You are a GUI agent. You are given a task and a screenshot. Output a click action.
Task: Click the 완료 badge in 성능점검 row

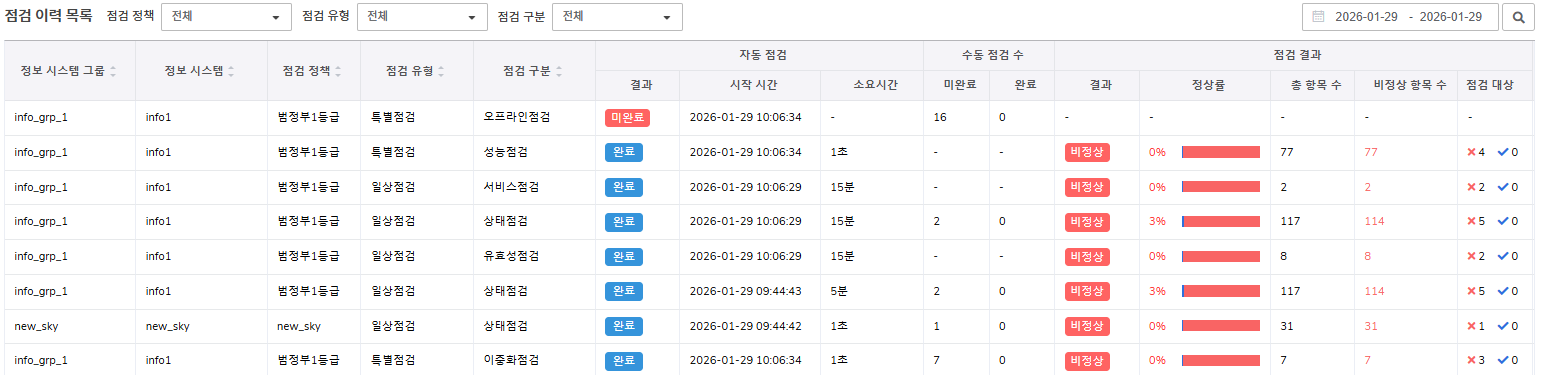point(624,152)
